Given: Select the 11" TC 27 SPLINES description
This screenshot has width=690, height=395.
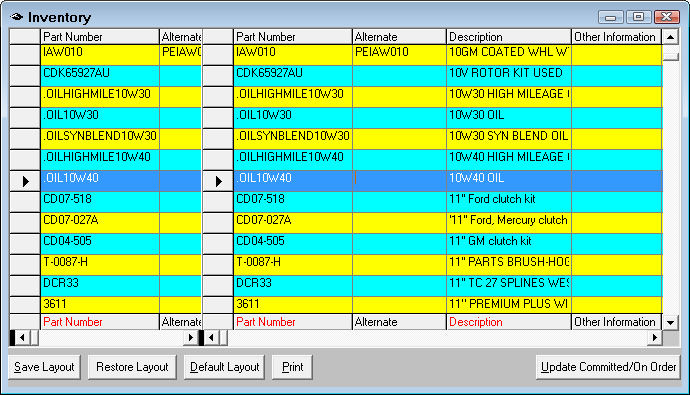Looking at the screenshot, I should tap(509, 286).
